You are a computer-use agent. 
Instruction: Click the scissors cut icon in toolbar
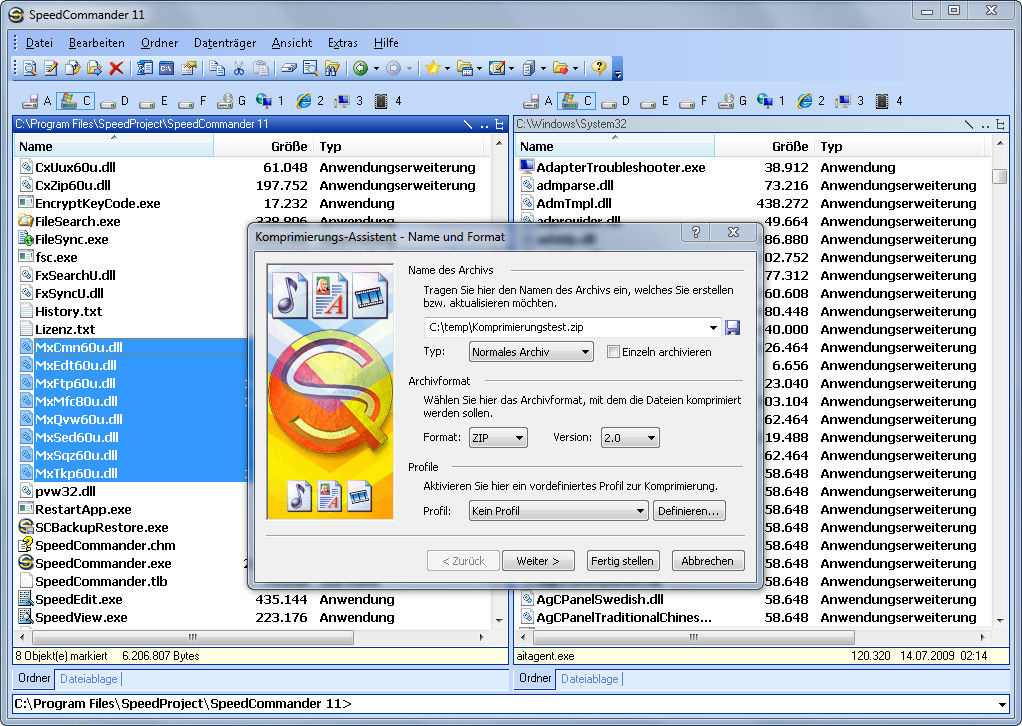[239, 68]
